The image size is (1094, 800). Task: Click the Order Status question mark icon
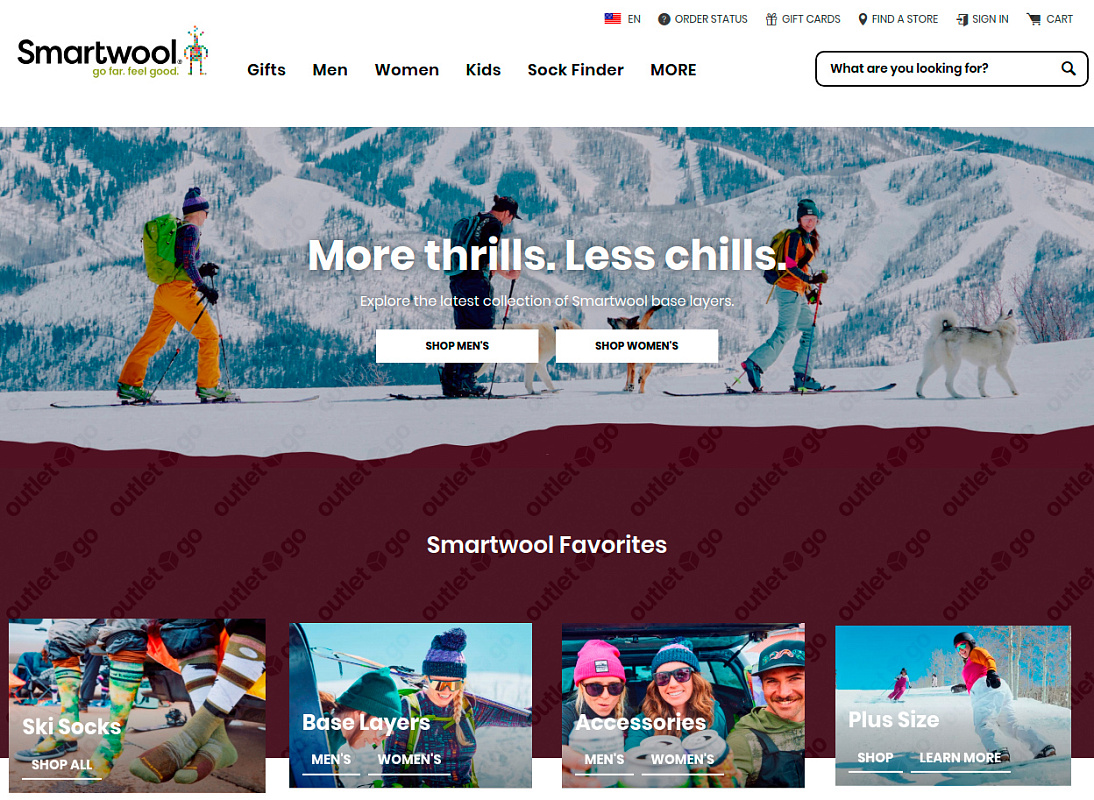pos(664,20)
